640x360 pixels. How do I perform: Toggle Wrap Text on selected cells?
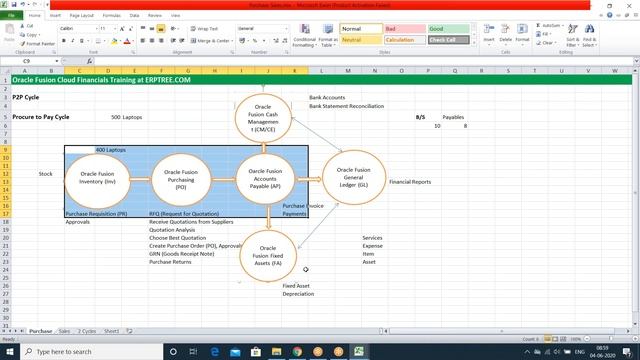204,29
